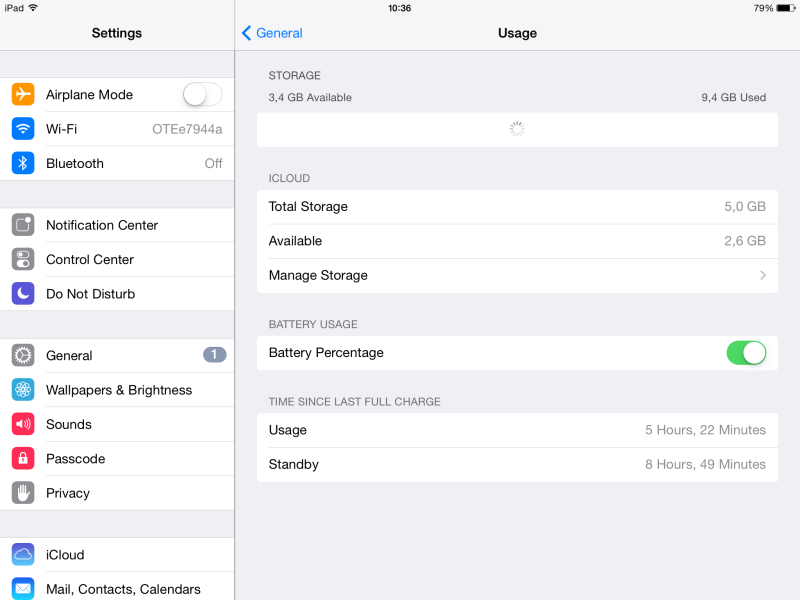Tap the red Sounds speaker icon

coord(23,424)
